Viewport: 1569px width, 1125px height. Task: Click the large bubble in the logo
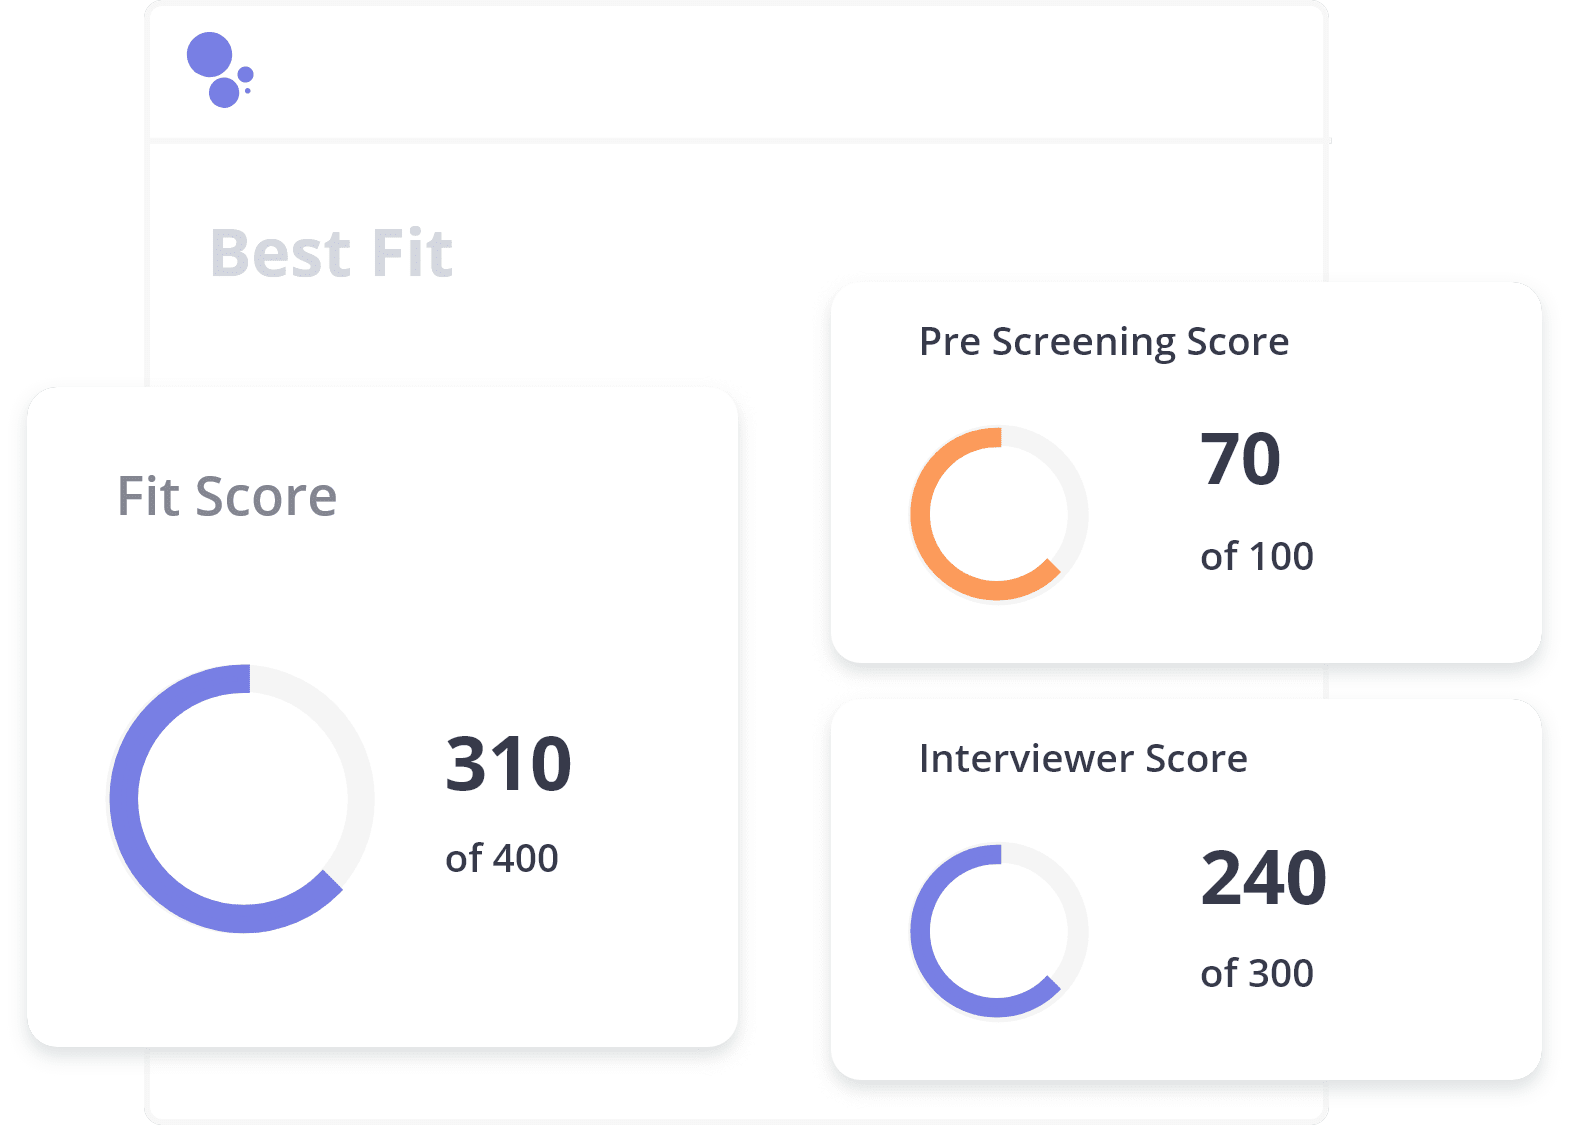(x=209, y=54)
